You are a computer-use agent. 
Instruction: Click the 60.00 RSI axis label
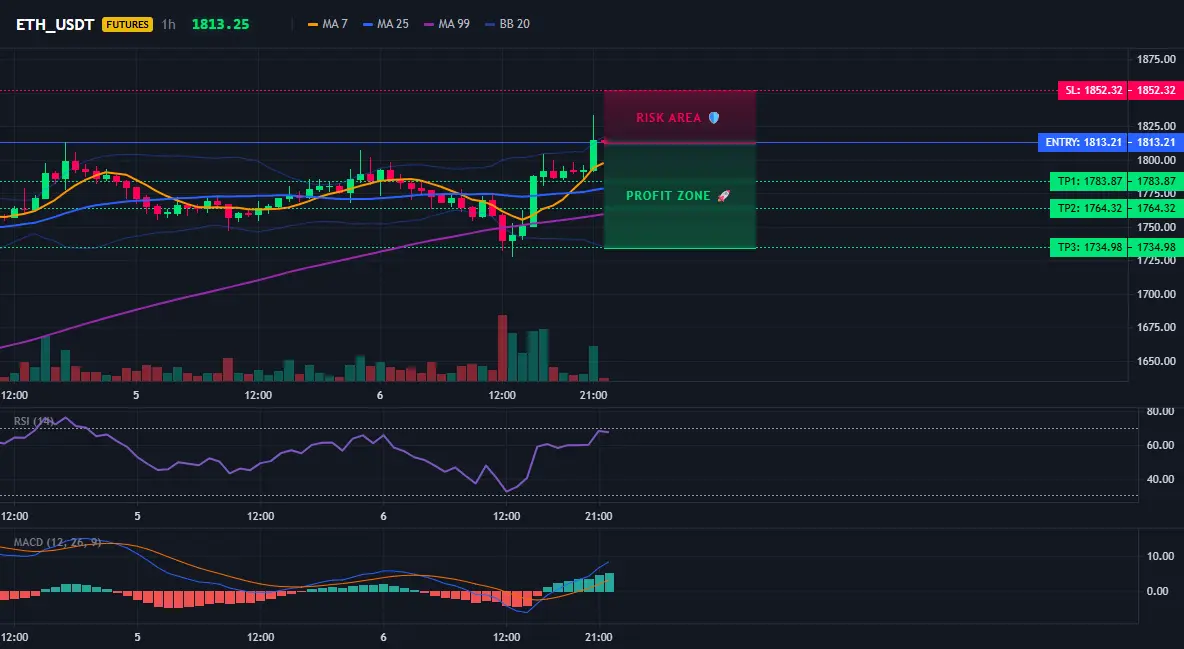point(1161,445)
